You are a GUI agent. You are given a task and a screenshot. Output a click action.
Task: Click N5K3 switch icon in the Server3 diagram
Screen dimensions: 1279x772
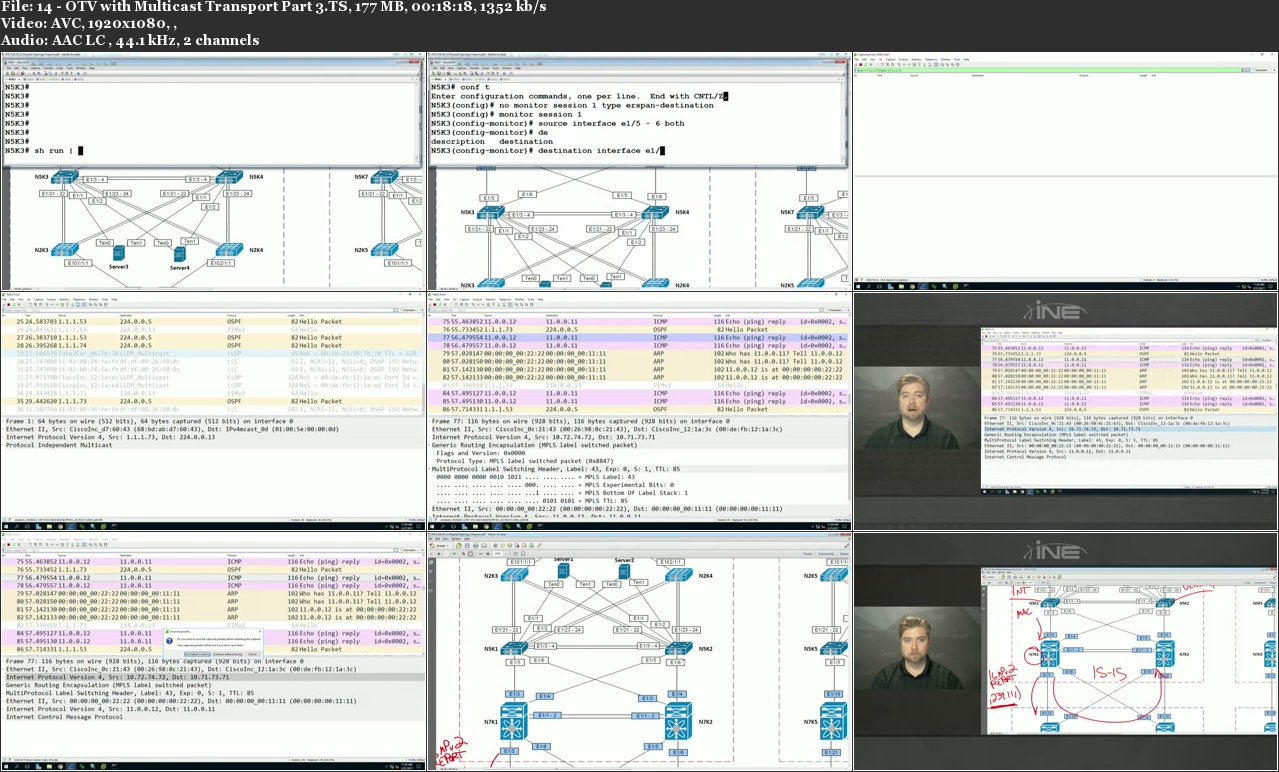(64, 178)
